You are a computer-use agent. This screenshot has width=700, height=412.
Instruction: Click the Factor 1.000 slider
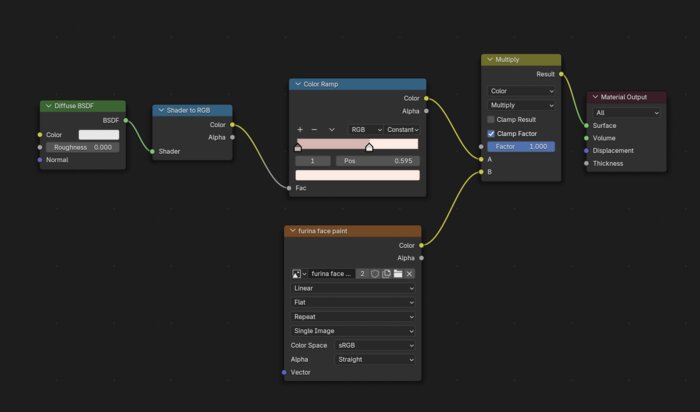click(x=521, y=146)
